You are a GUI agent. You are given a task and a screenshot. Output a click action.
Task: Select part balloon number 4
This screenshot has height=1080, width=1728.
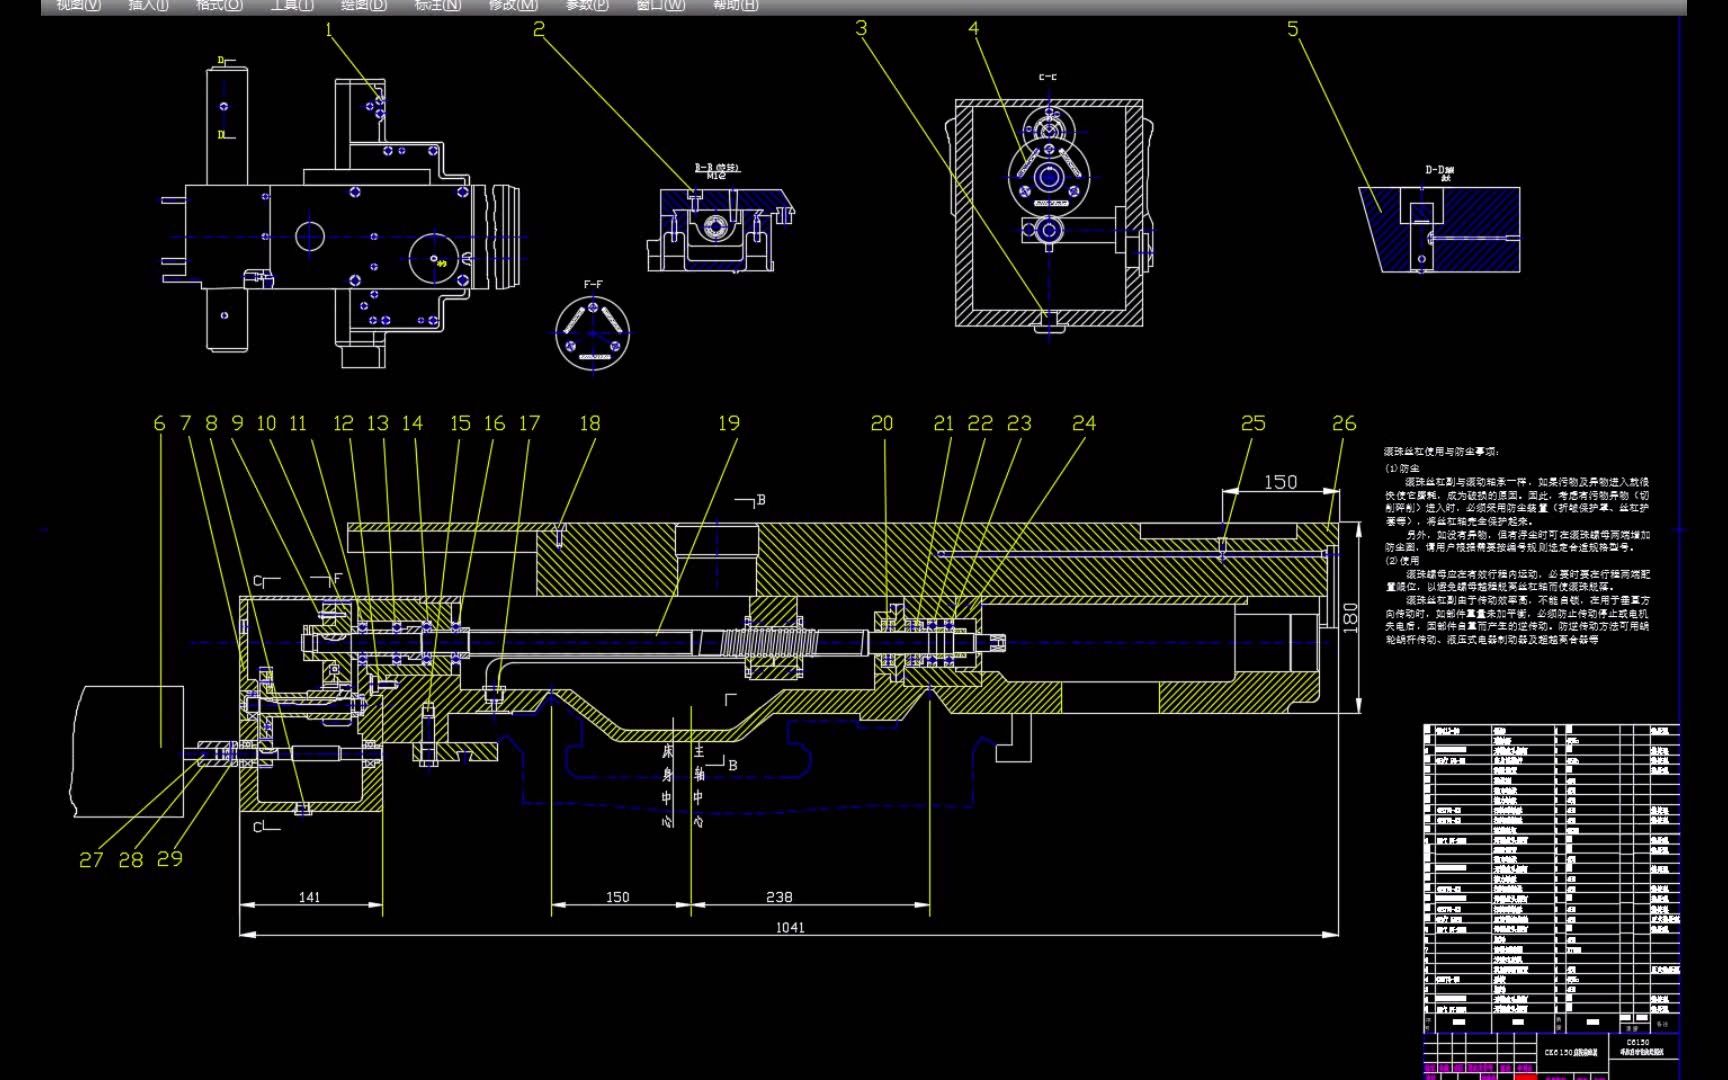click(x=973, y=29)
